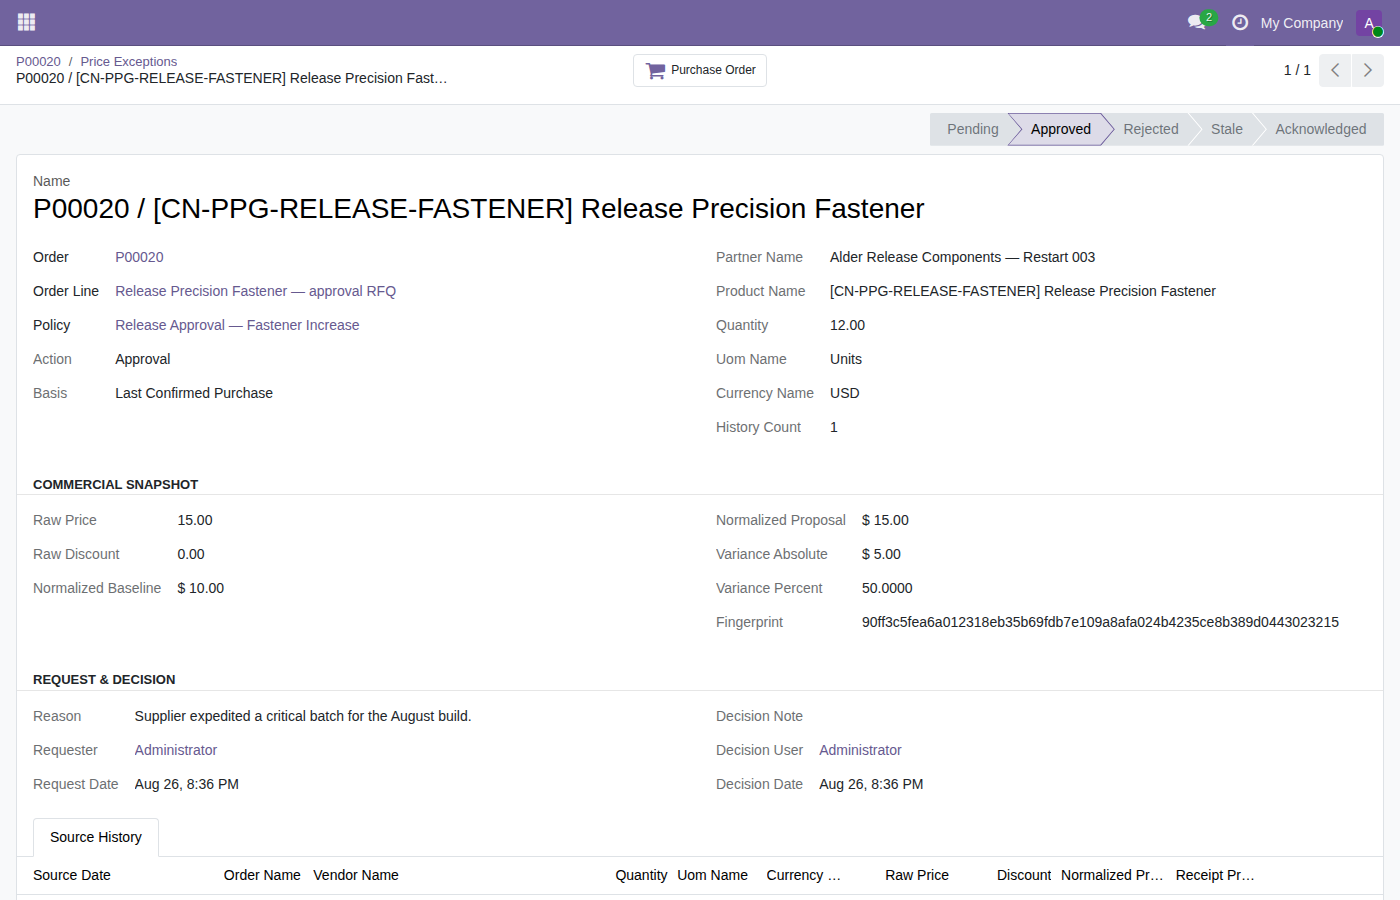The height and width of the screenshot is (900, 1400).
Task: Click the pager counter 1 / 1
Action: pos(1297,70)
